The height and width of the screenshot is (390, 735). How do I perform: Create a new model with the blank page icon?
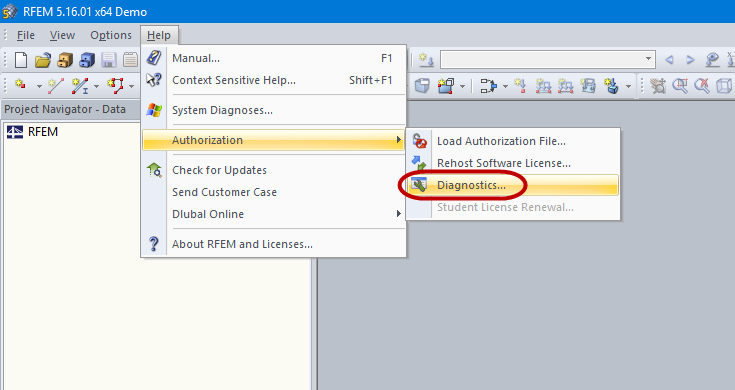tap(21, 60)
